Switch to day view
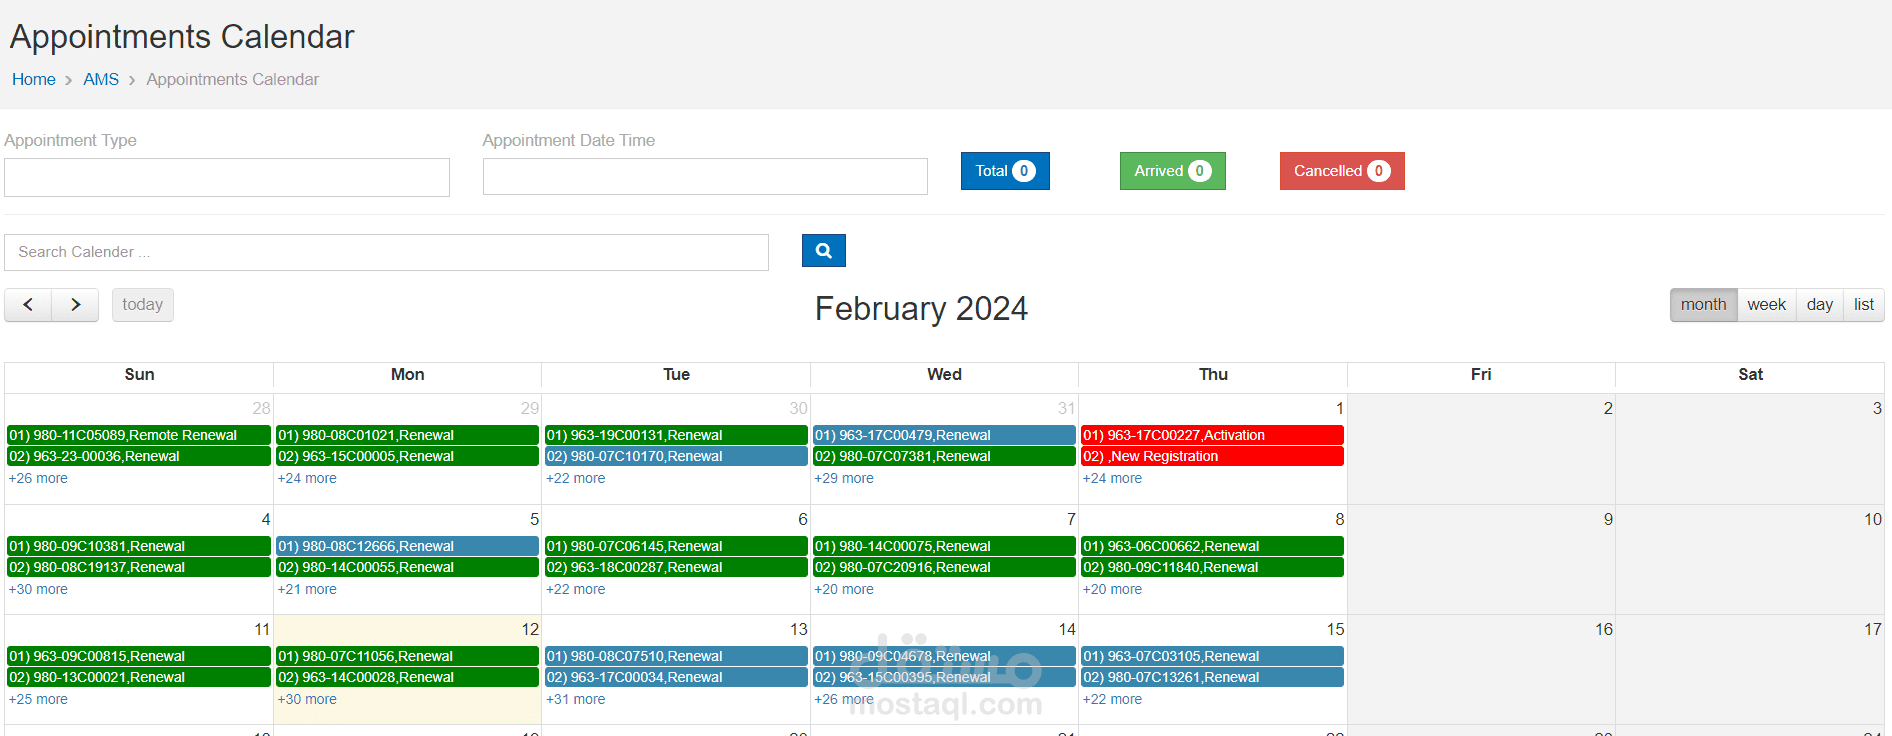Screen dimensions: 1892x736 pos(1819,305)
